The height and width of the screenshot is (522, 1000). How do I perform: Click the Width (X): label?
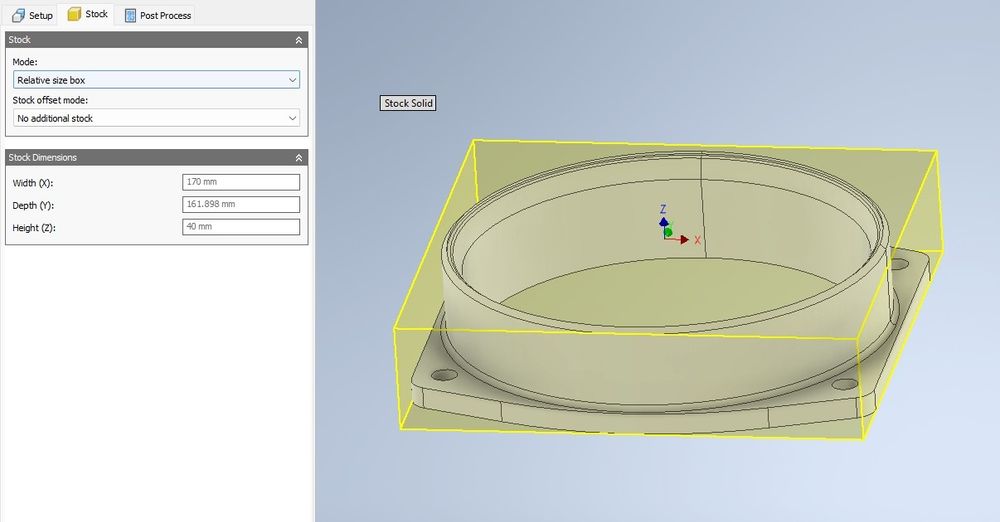click(x=33, y=183)
